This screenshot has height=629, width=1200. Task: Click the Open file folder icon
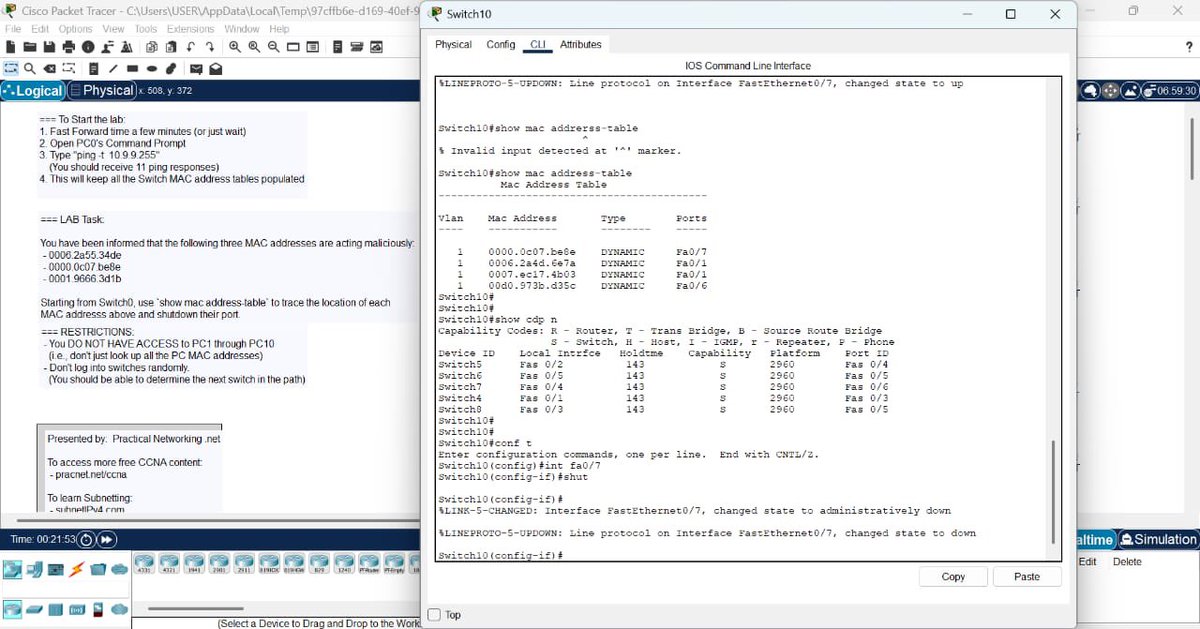pyautogui.click(x=30, y=47)
